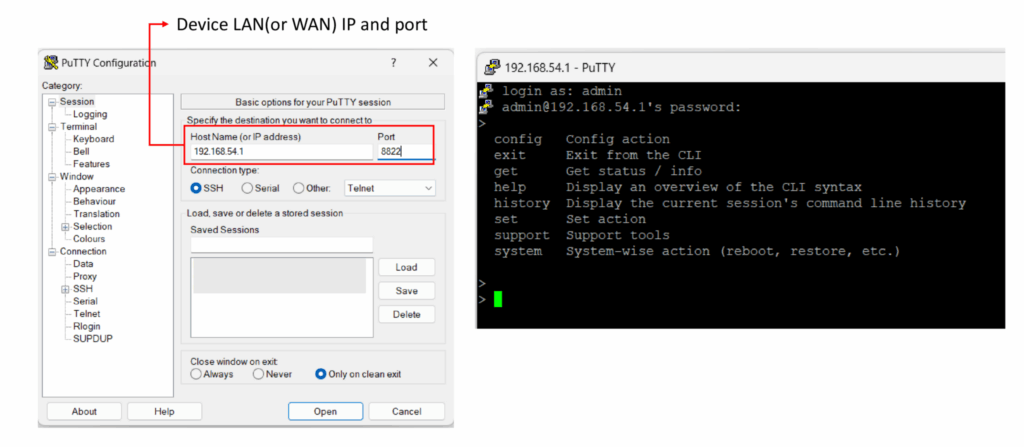Choose the Other connection type option
1024x447 pixels.
pyautogui.click(x=299, y=188)
